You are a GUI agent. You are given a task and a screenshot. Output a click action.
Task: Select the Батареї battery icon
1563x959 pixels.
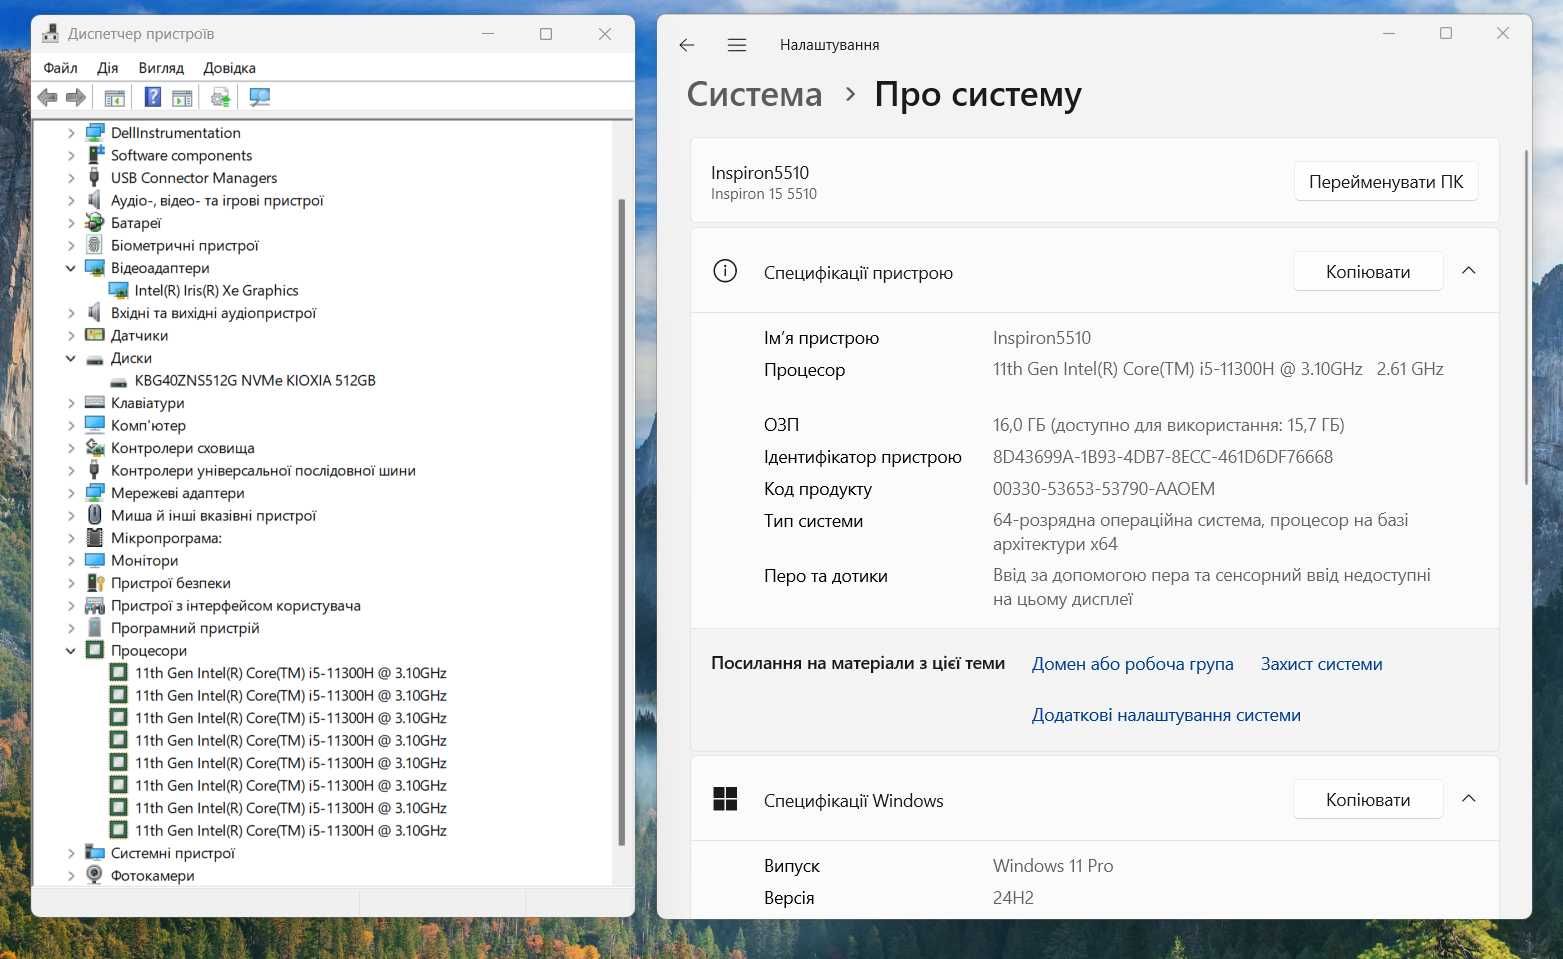[x=95, y=222]
